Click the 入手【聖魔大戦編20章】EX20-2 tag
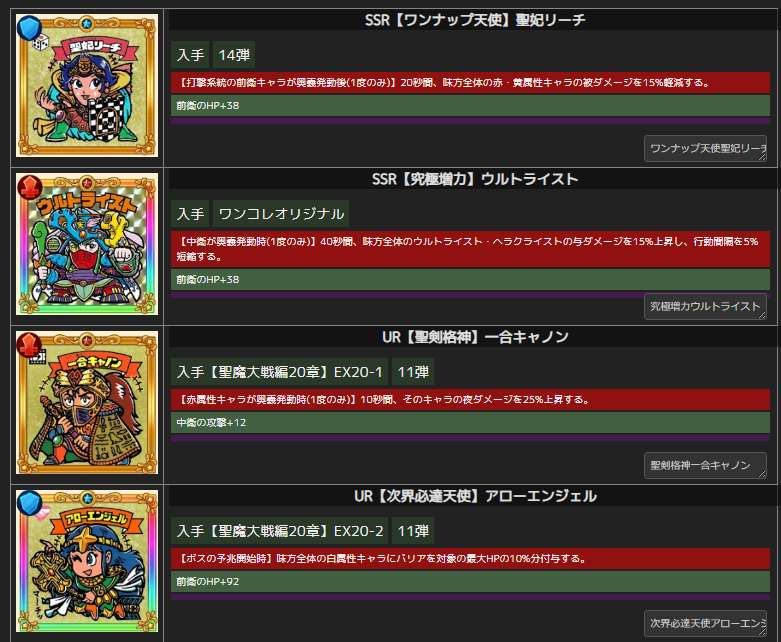This screenshot has width=781, height=642. pos(280,531)
